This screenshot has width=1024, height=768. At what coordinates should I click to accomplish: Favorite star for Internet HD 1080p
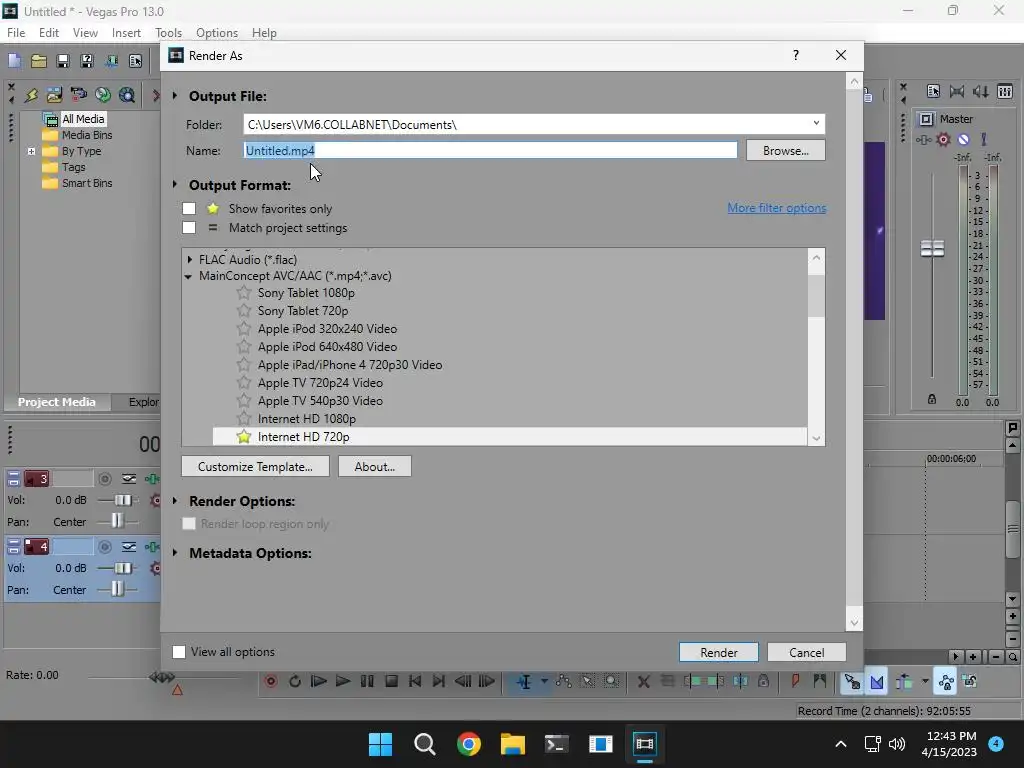click(x=244, y=419)
